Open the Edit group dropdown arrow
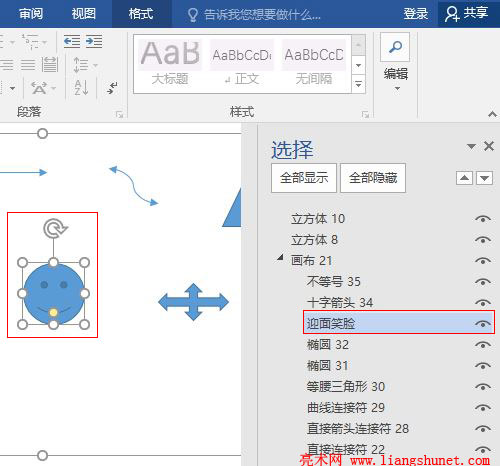The width and height of the screenshot is (500, 466). 397,88
